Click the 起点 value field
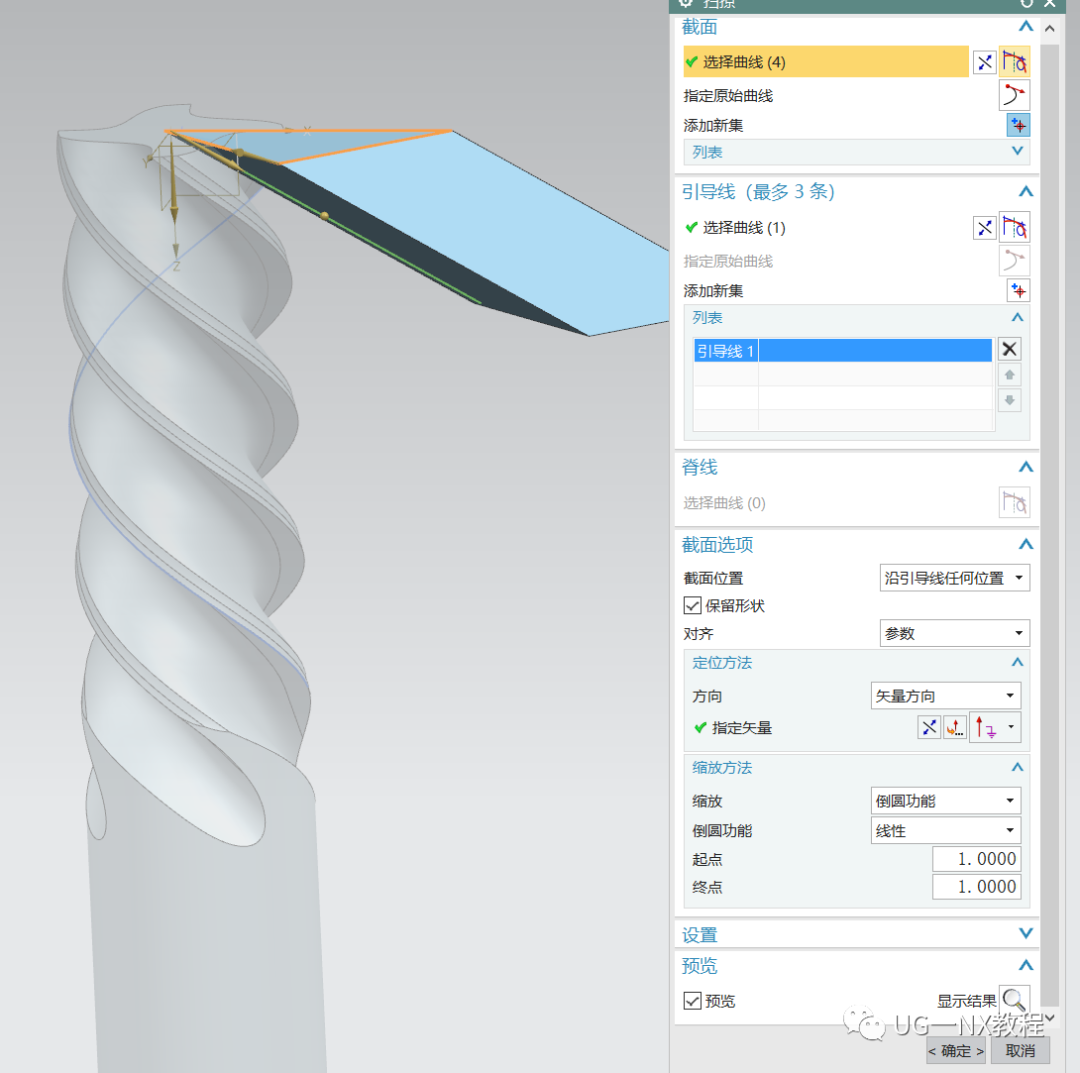The width and height of the screenshot is (1080, 1073). [976, 859]
